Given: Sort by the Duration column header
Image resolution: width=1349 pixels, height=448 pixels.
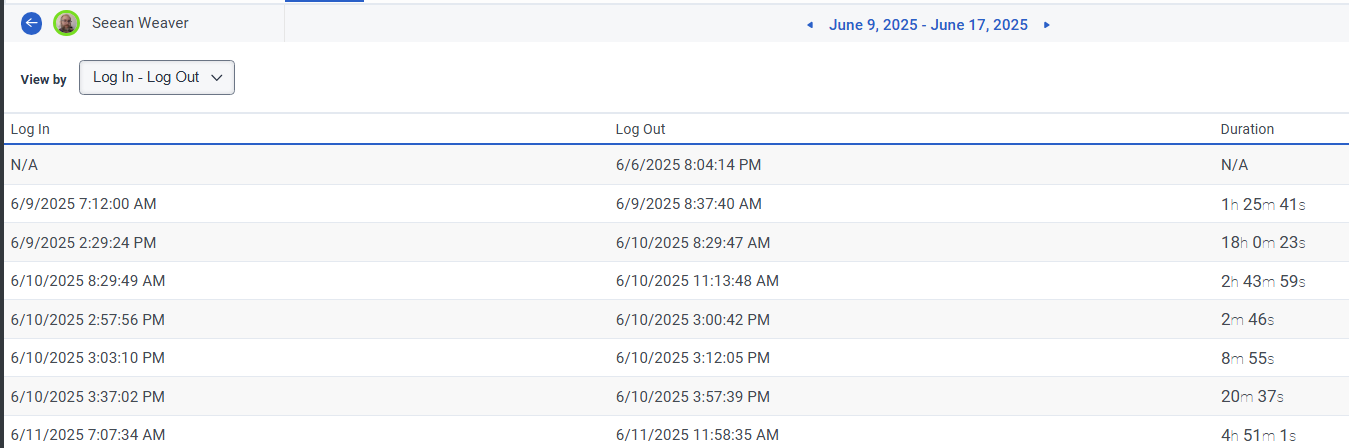Looking at the screenshot, I should point(1247,129).
